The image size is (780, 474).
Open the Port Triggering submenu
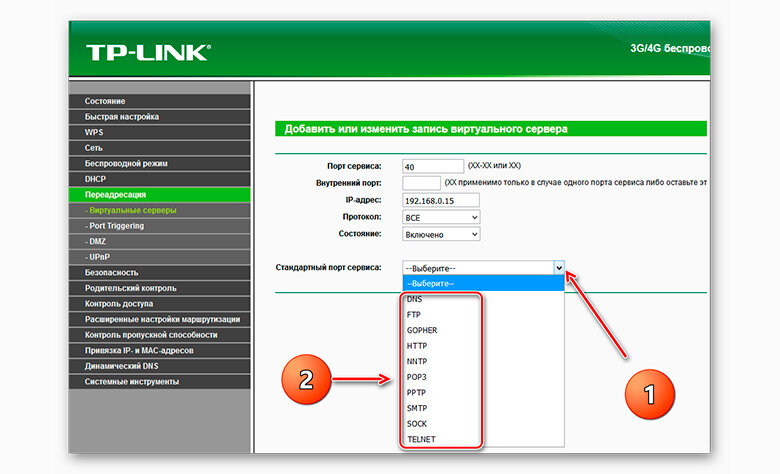(159, 226)
